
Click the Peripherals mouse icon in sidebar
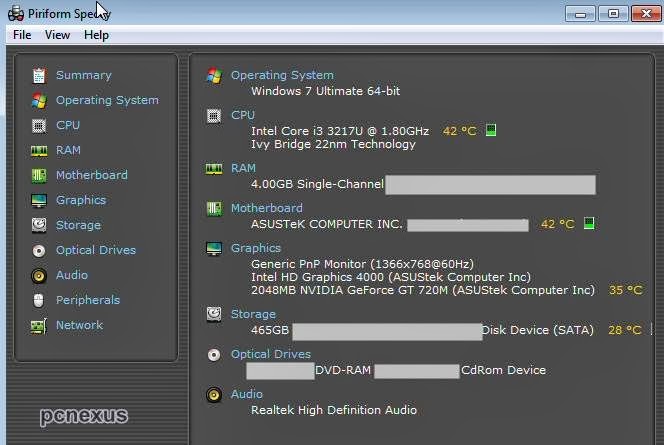click(39, 301)
